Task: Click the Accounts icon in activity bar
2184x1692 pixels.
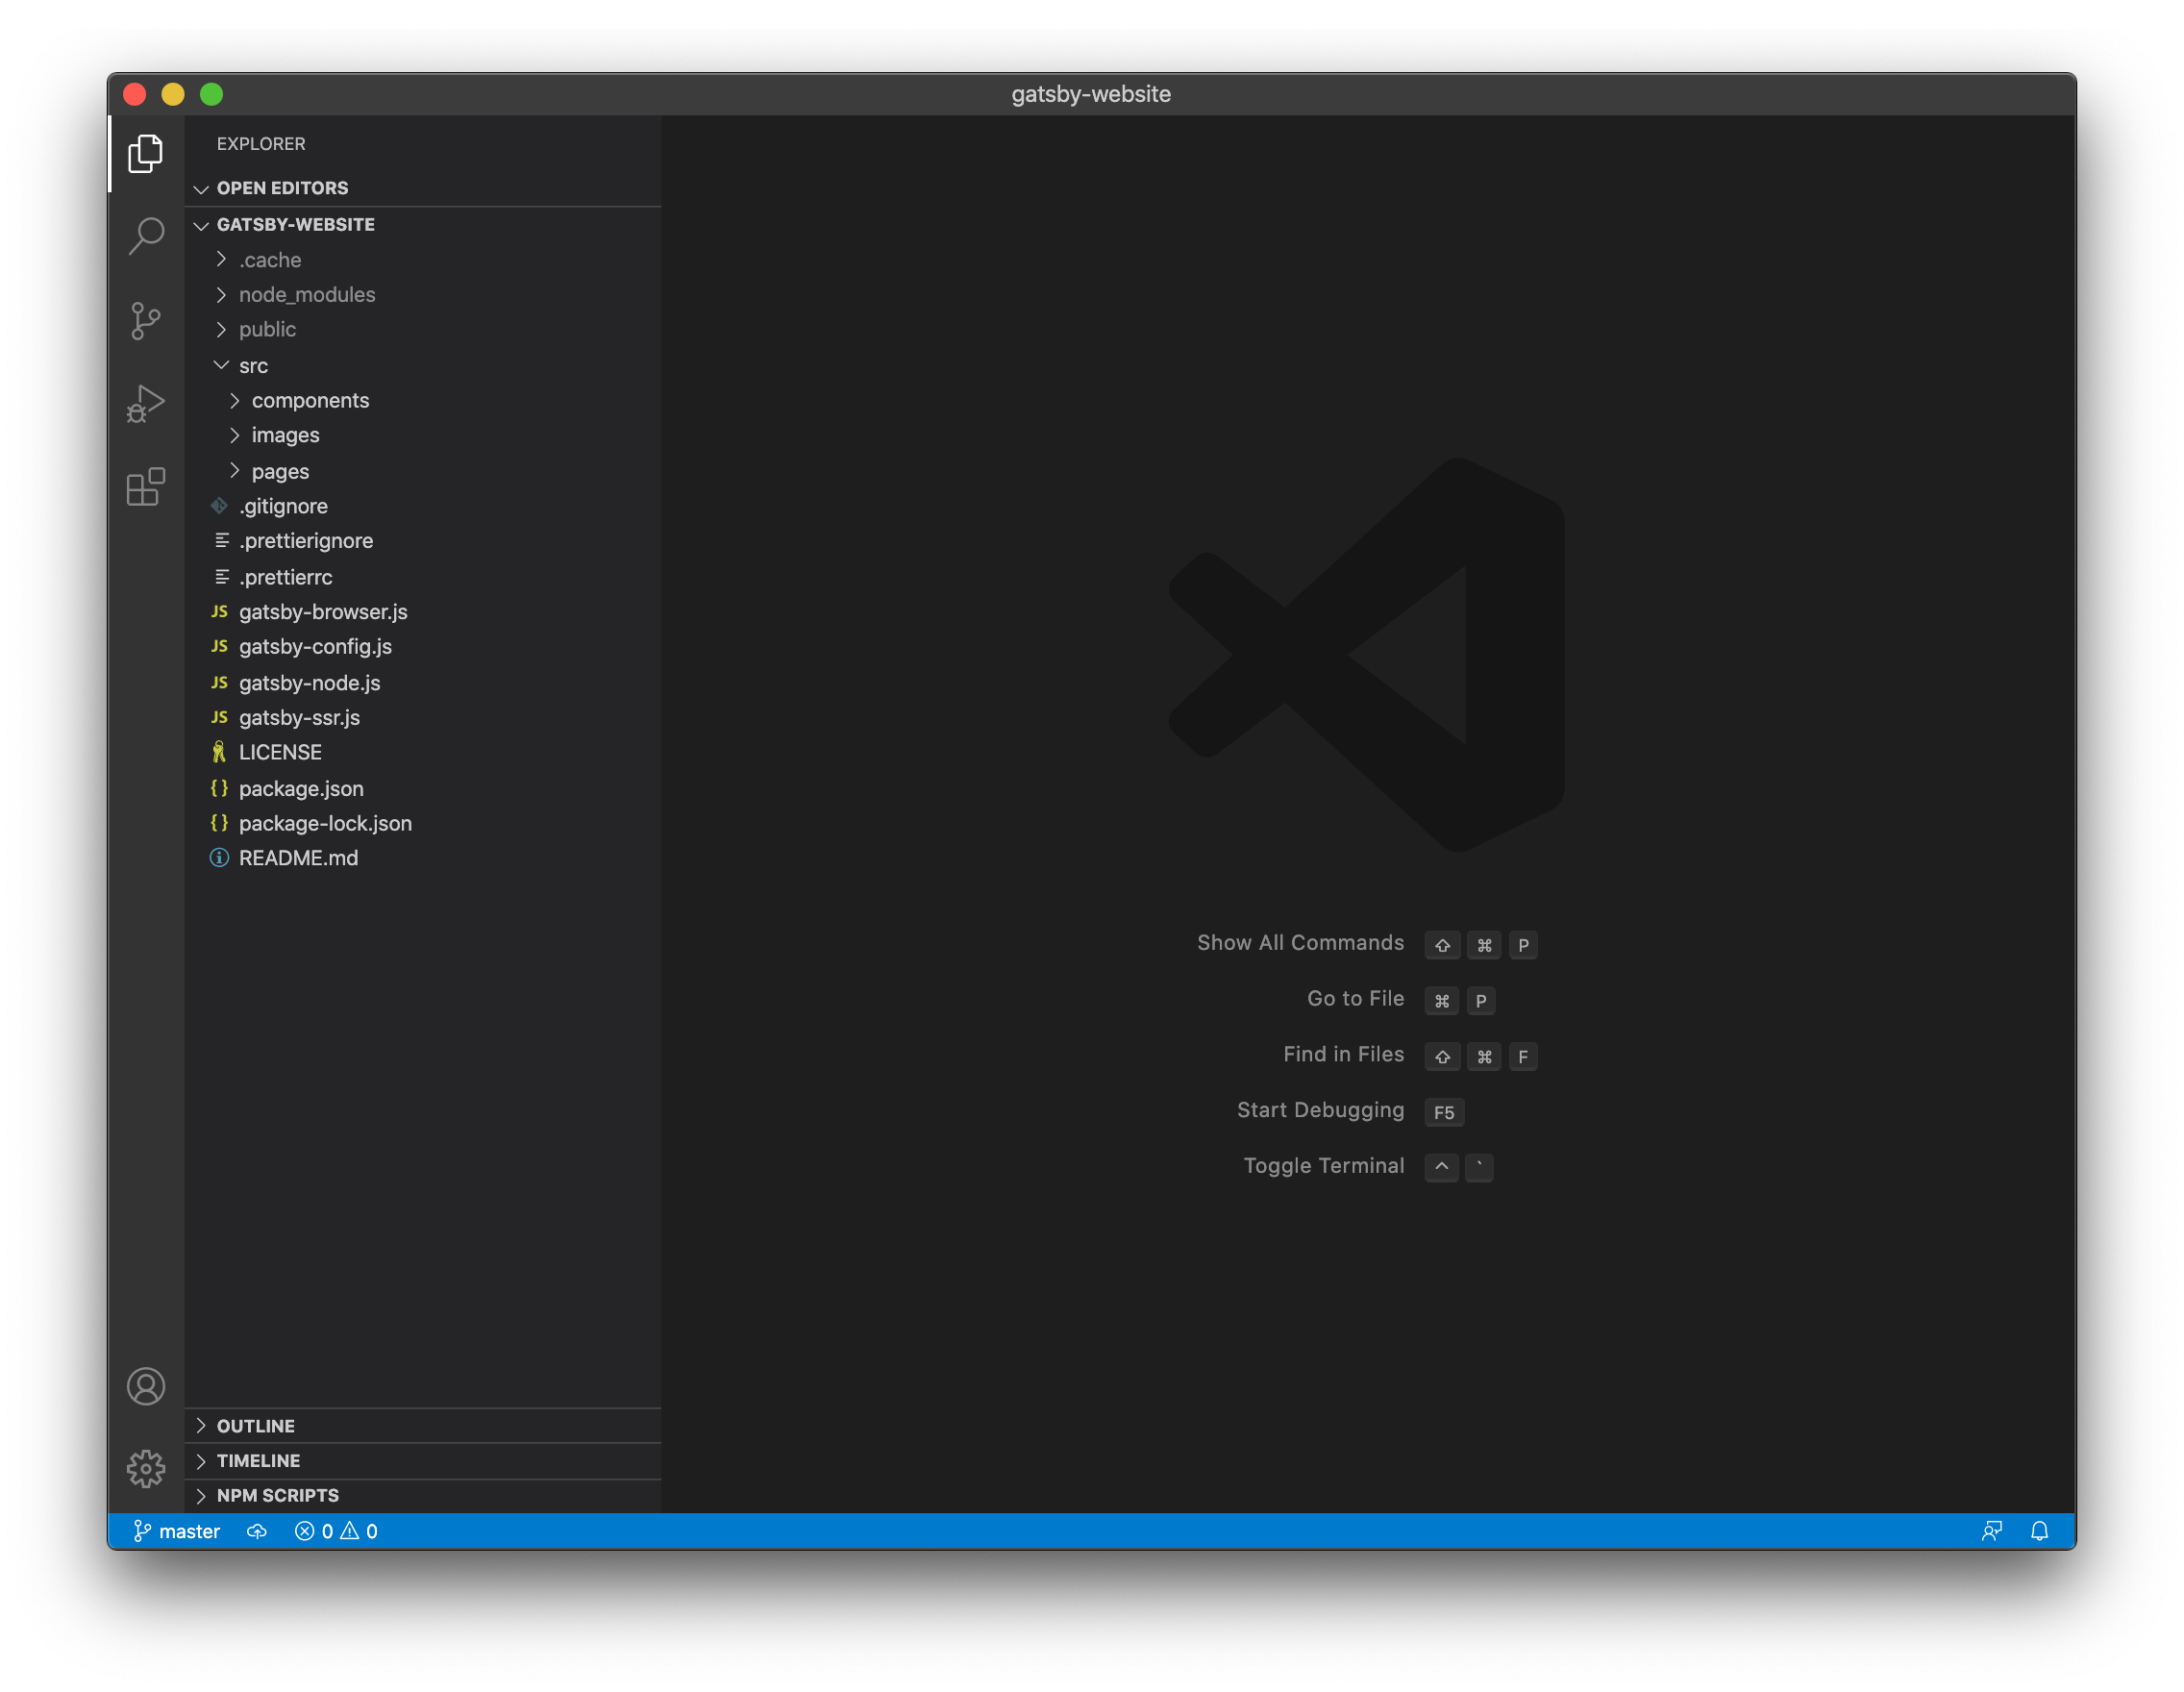Action: [146, 1387]
